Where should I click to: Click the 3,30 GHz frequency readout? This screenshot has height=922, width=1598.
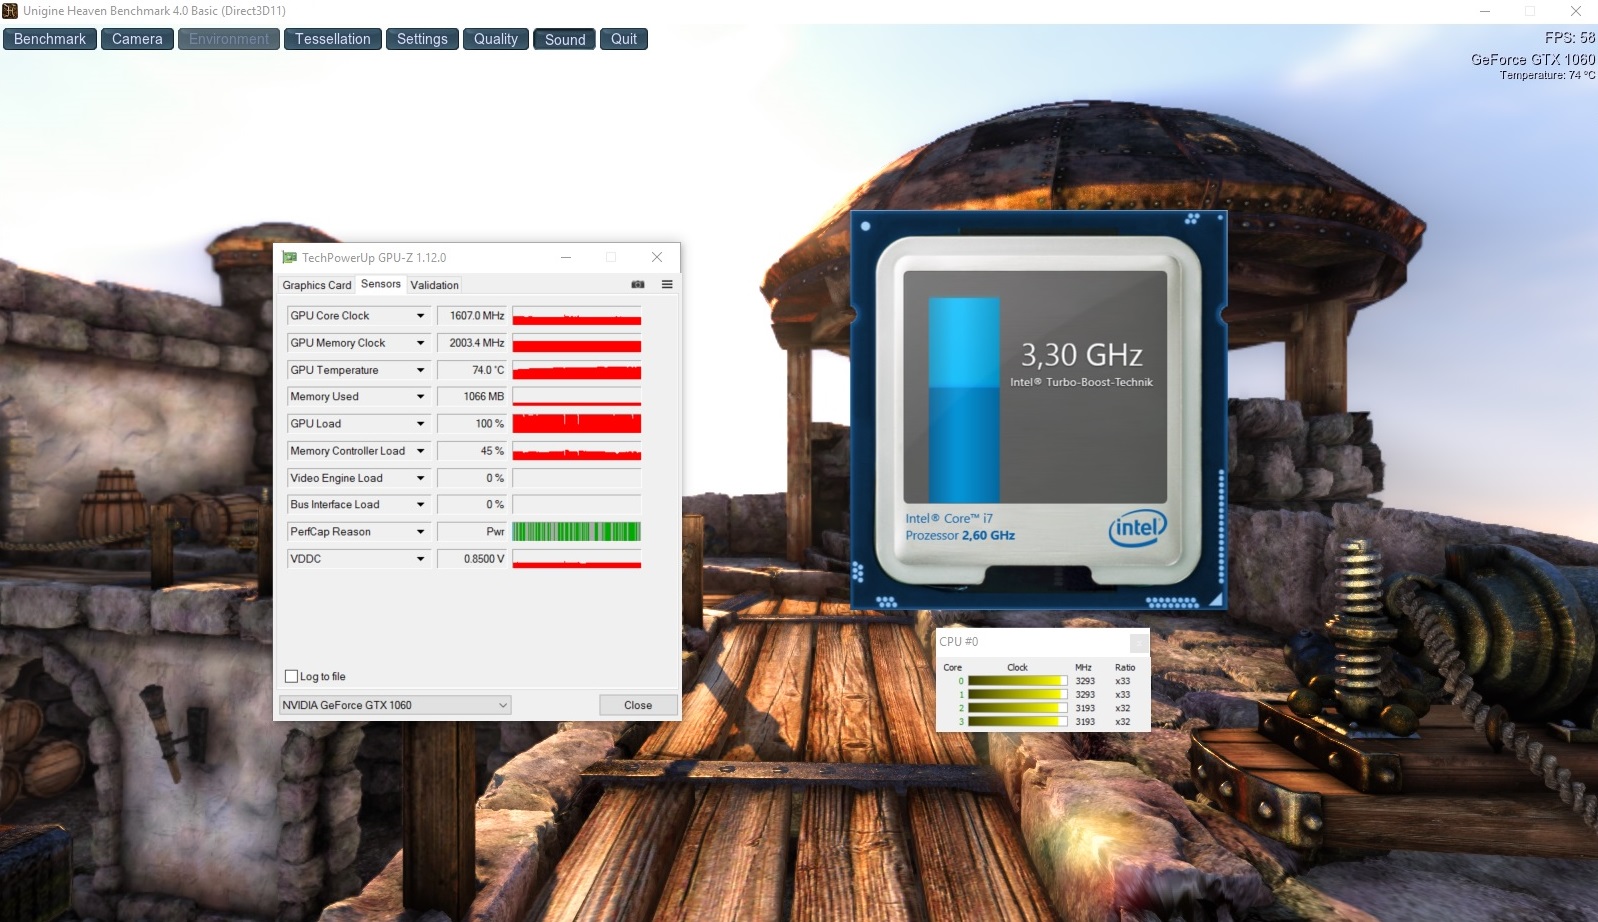(1081, 355)
